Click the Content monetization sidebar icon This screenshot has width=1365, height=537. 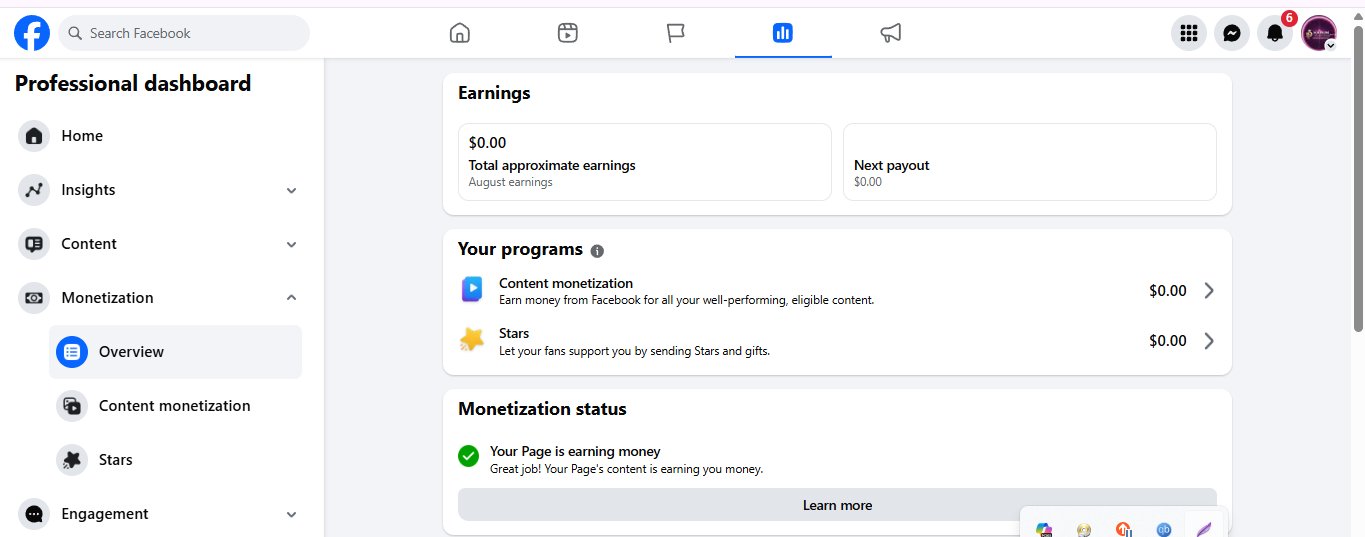[x=72, y=406]
